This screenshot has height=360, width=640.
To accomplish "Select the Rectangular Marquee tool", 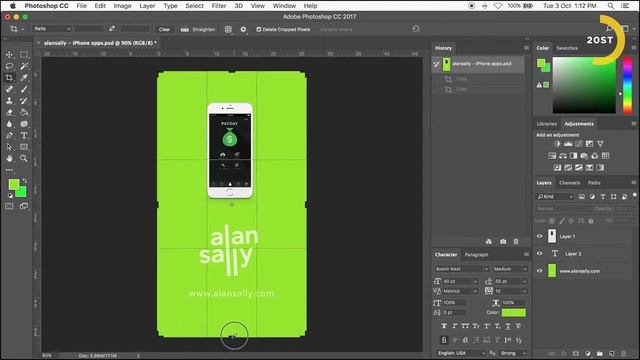I will tap(24, 55).
